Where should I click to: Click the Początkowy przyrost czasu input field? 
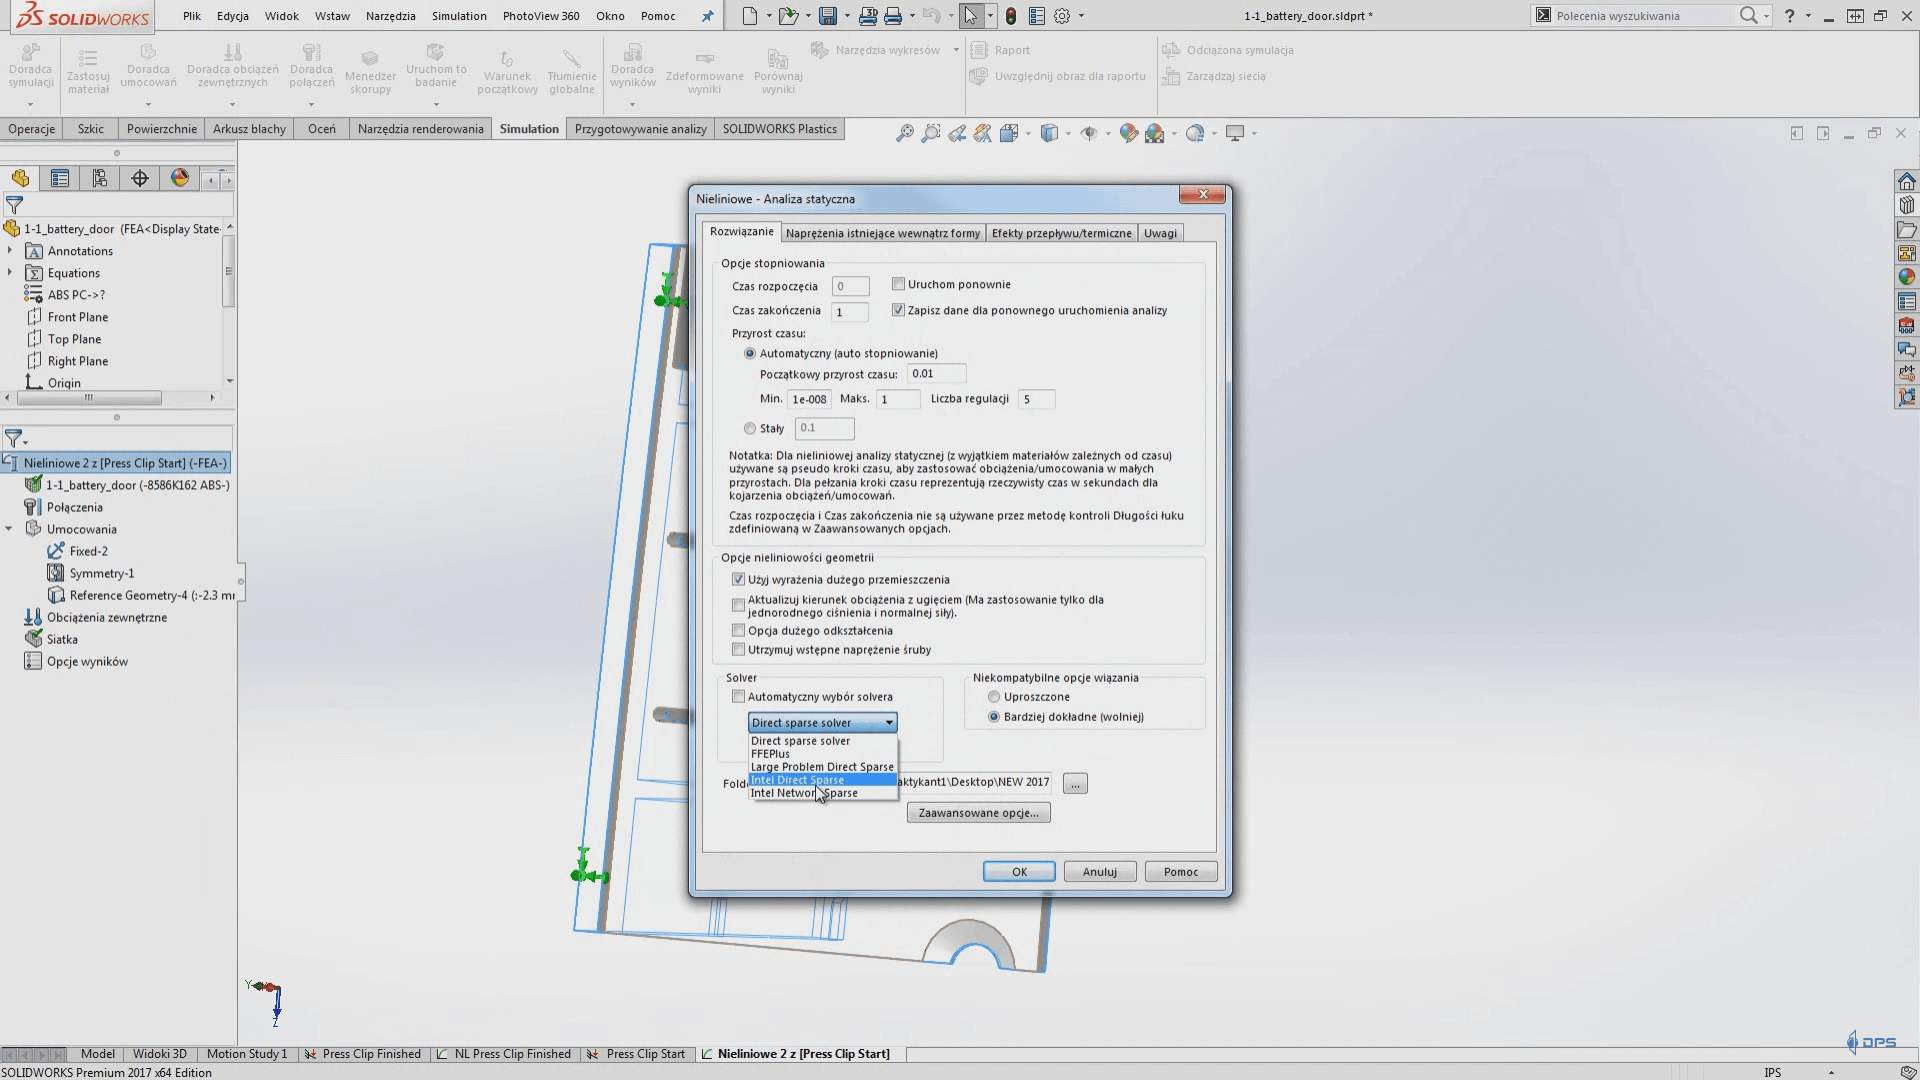(x=936, y=374)
